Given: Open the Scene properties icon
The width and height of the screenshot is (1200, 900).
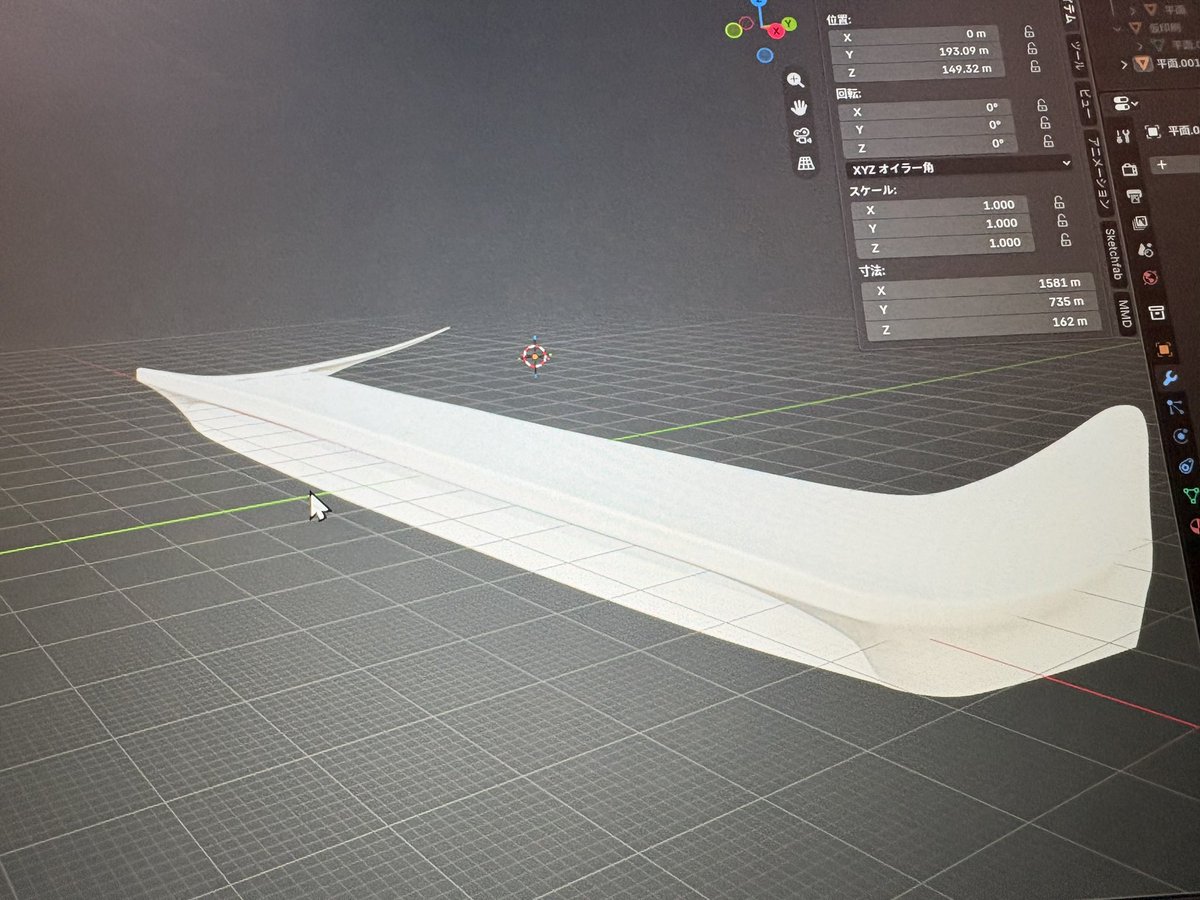Looking at the screenshot, I should pos(1146,249).
